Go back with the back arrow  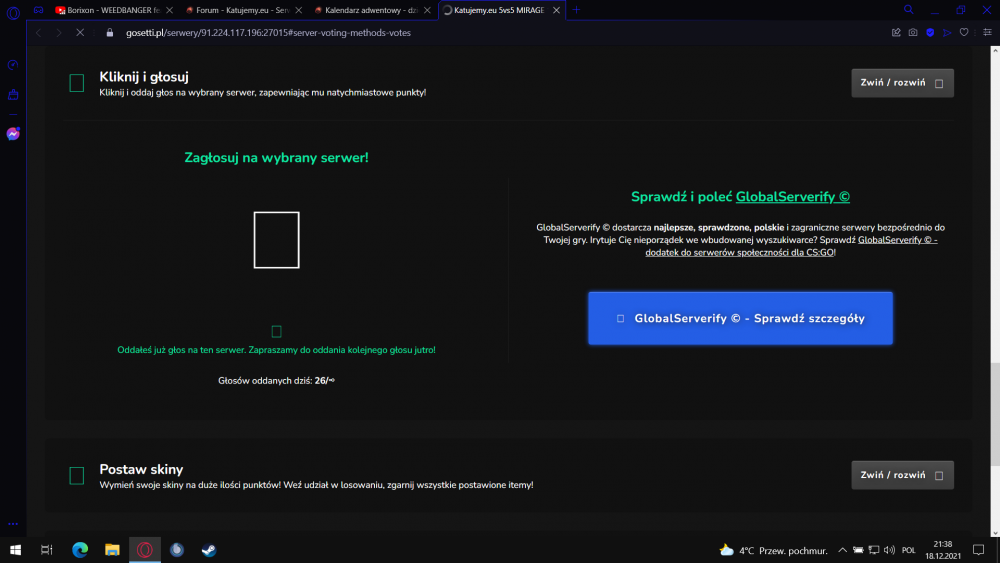pyautogui.click(x=38, y=33)
